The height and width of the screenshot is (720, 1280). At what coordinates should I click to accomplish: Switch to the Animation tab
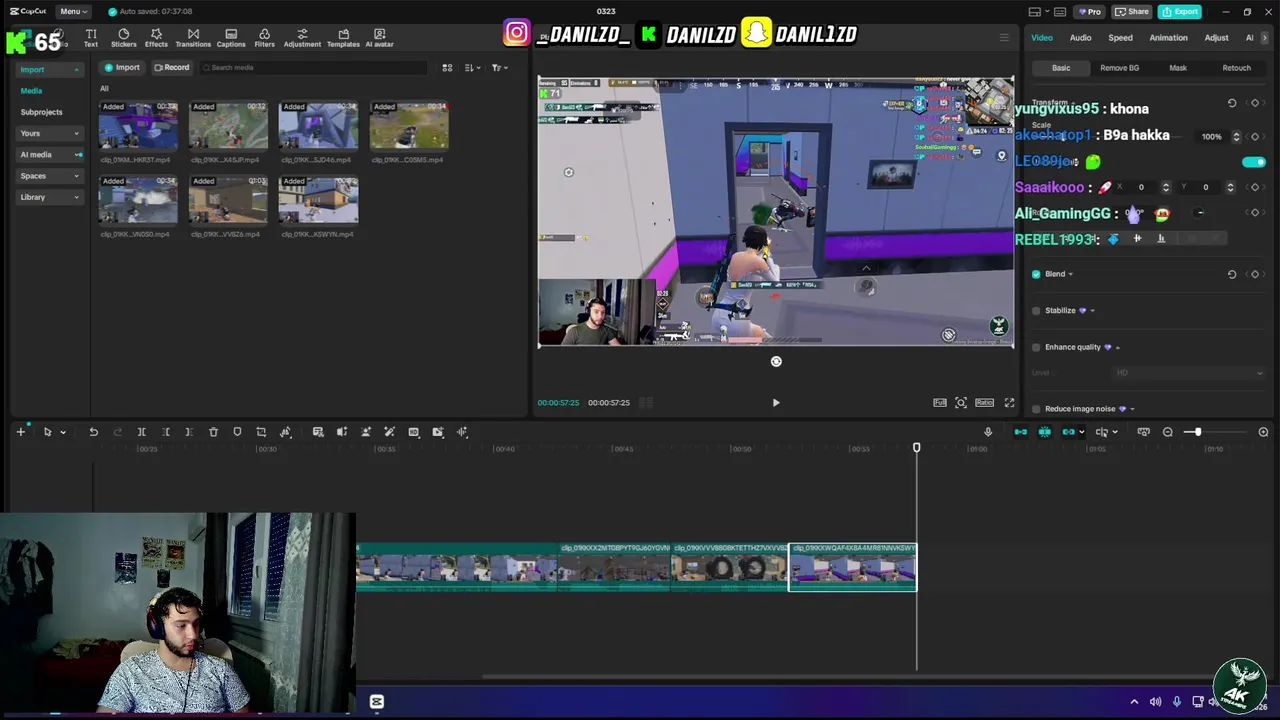pos(1168,38)
